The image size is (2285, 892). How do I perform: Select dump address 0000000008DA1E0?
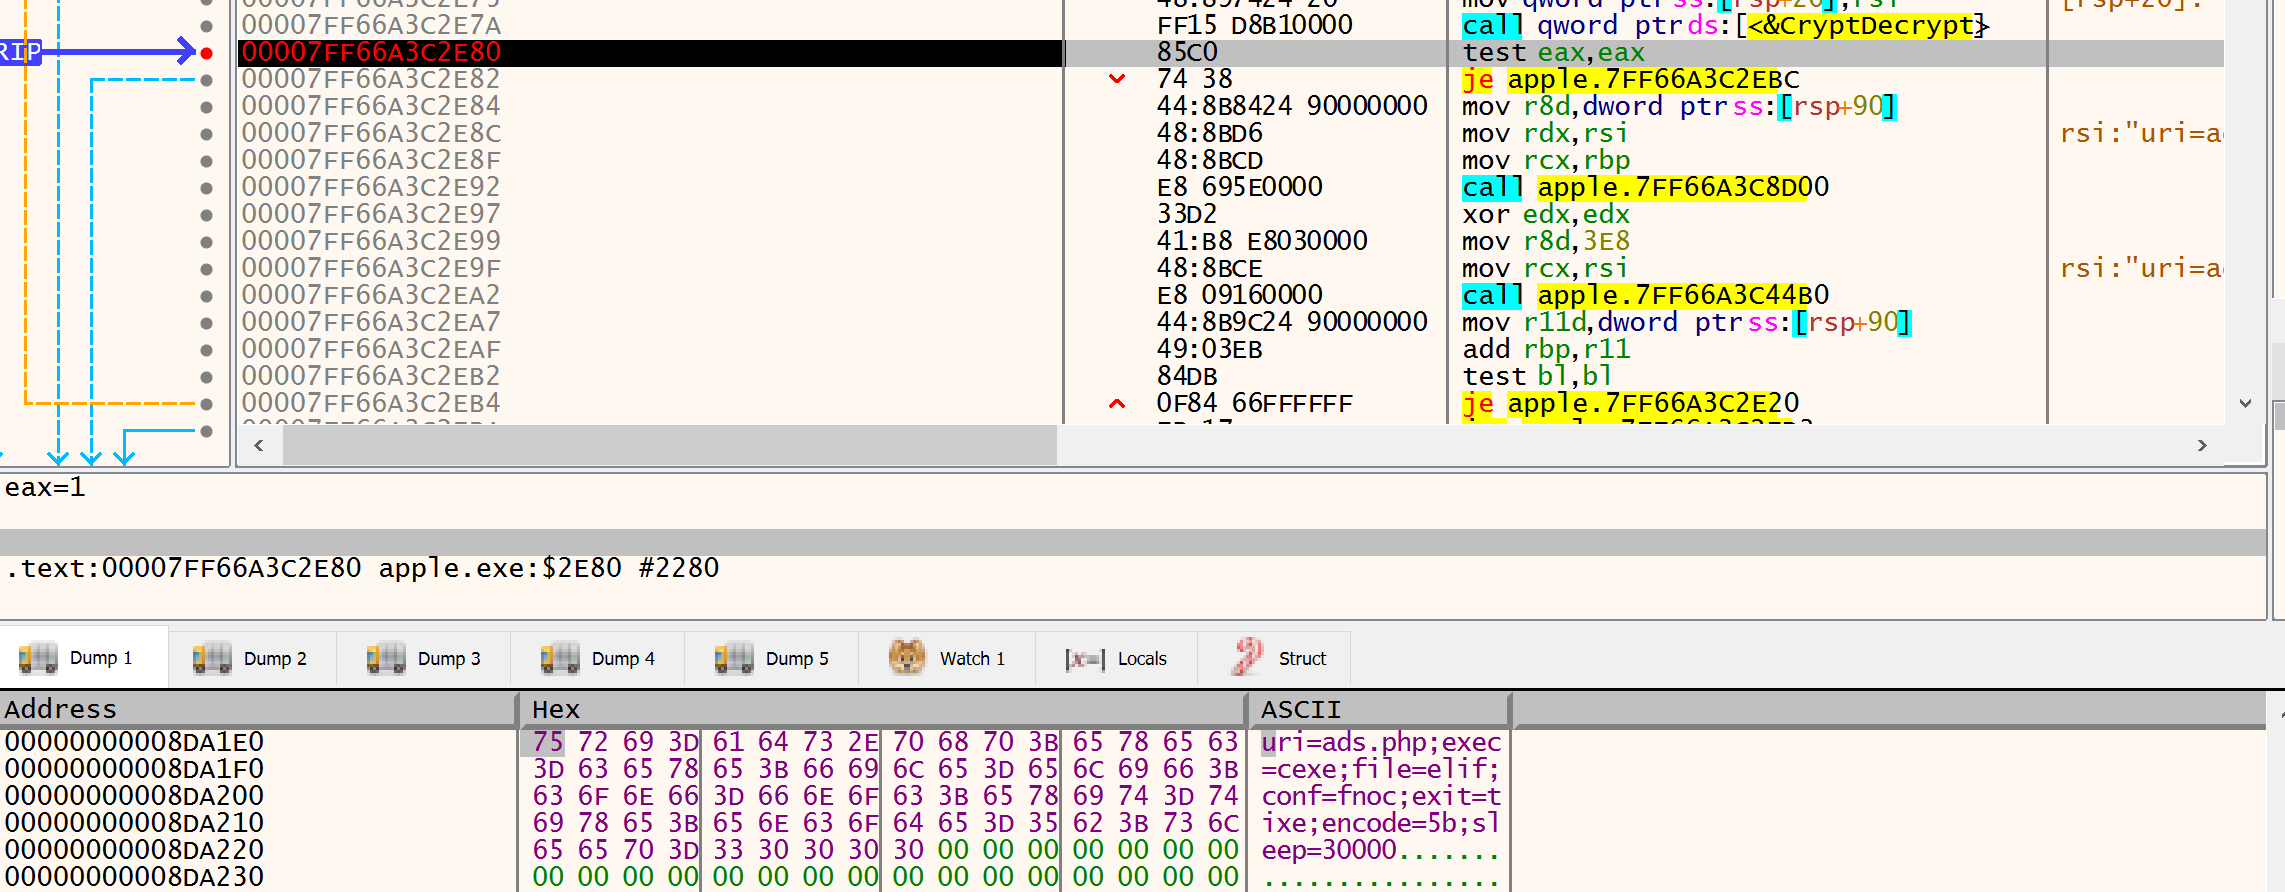point(134,742)
